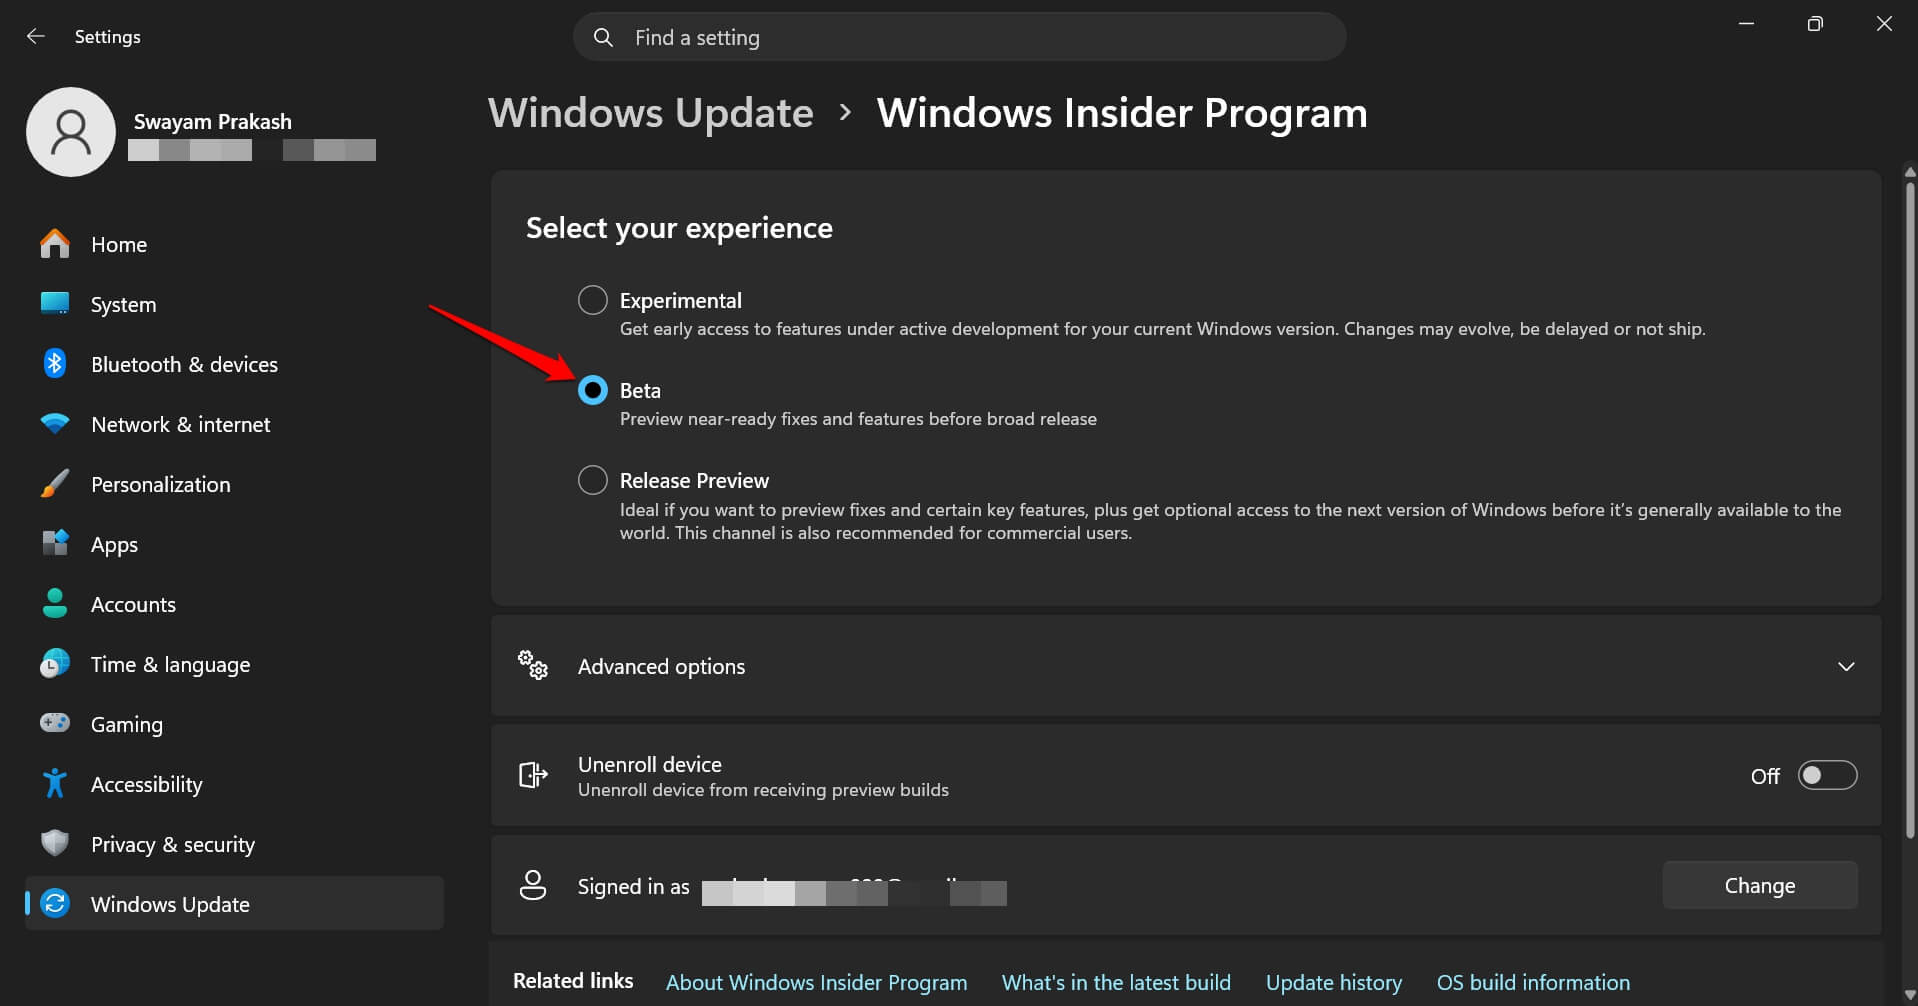Click the Time & language globe-clock icon

(x=55, y=663)
